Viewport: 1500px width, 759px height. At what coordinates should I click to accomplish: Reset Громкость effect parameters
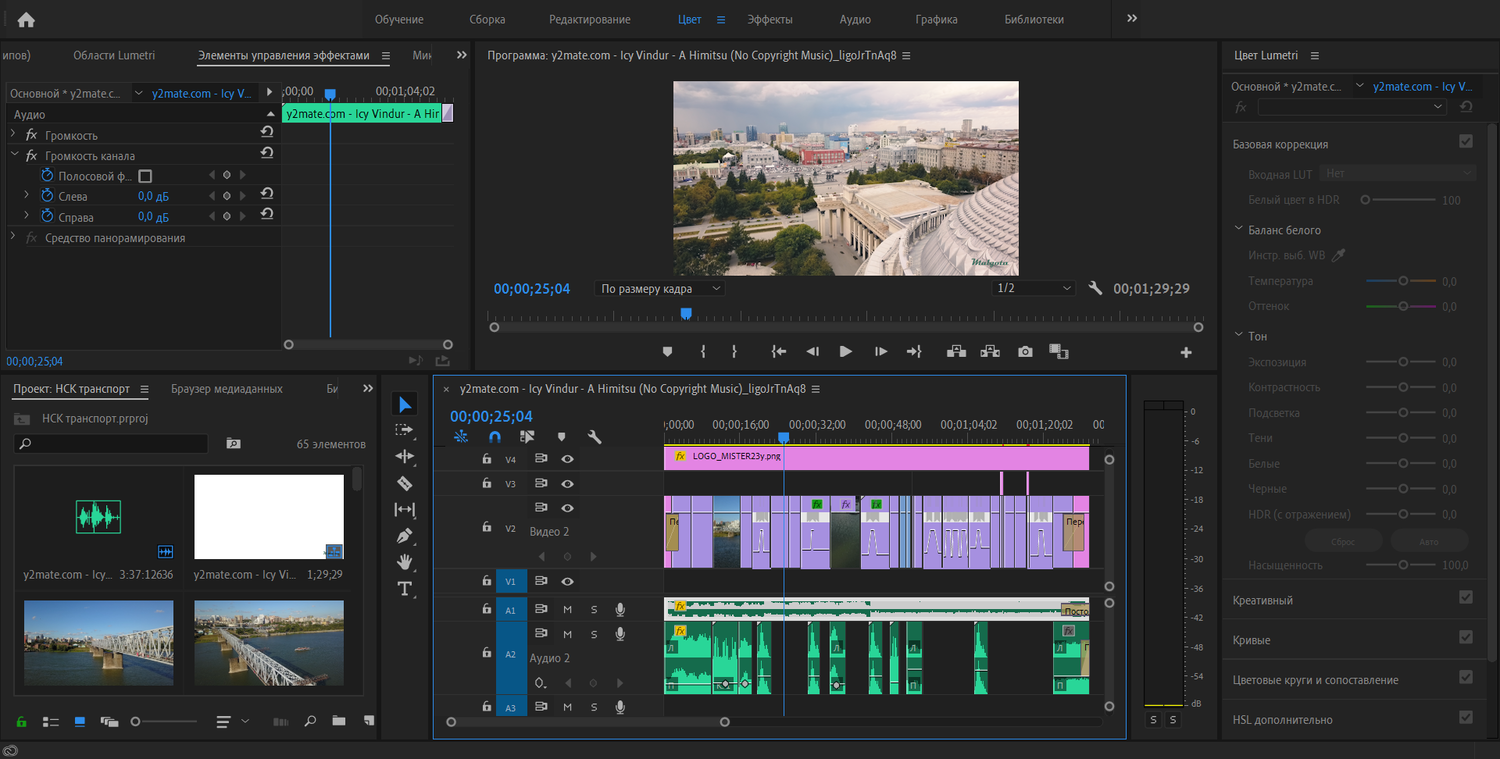click(267, 132)
